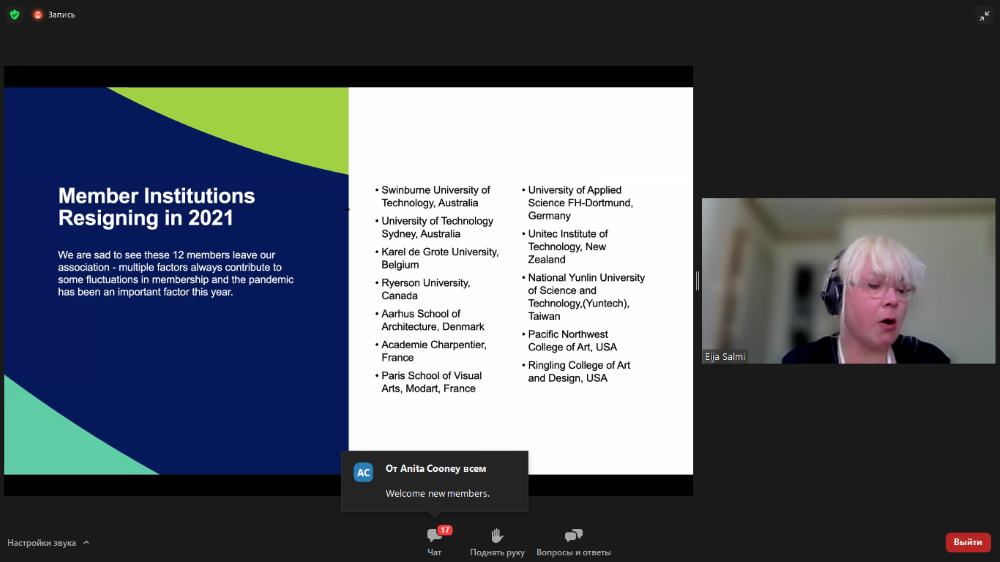Exit full screen via corner arrows icon
This screenshot has height=562, width=1000.
(984, 16)
